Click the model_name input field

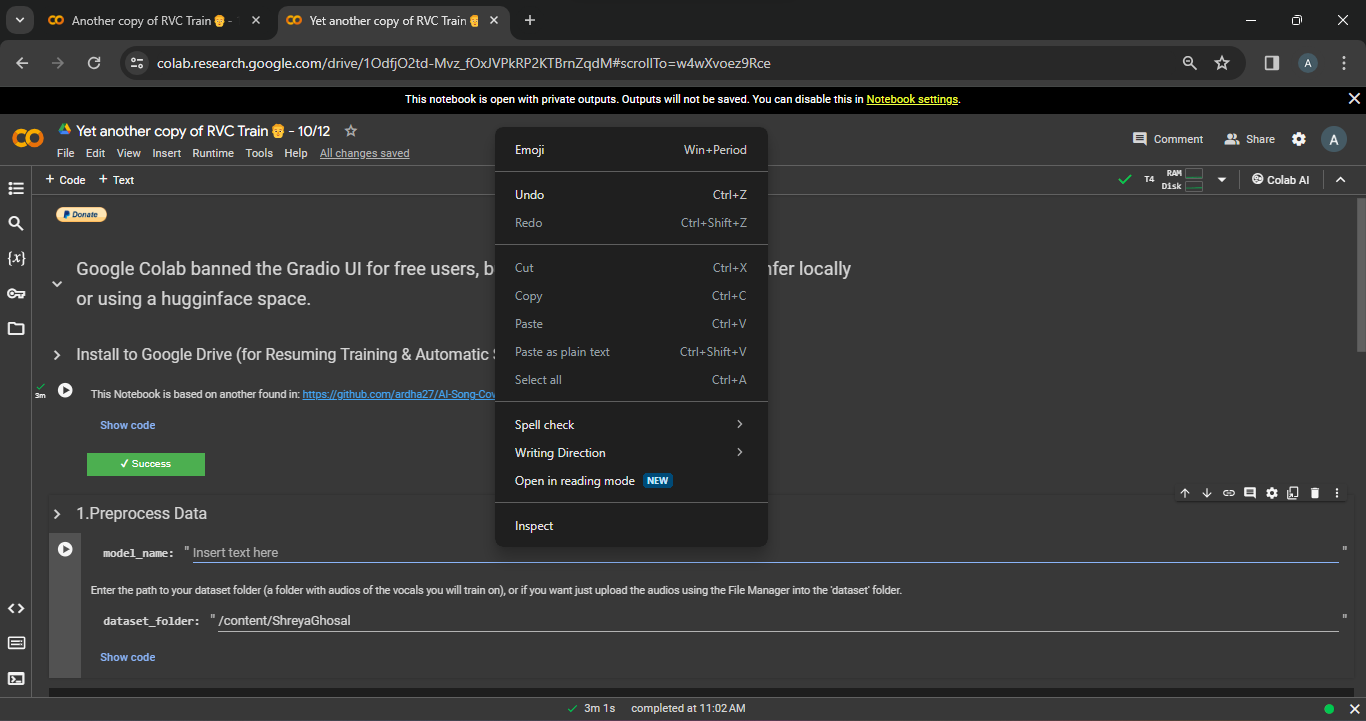[x=765, y=552]
